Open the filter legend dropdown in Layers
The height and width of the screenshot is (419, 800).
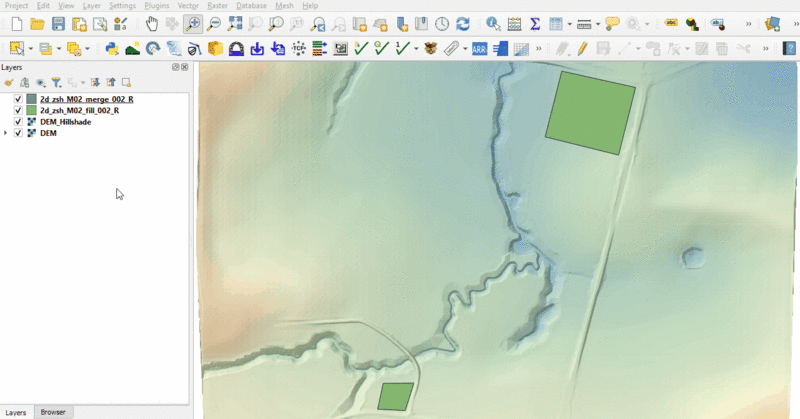[x=57, y=83]
